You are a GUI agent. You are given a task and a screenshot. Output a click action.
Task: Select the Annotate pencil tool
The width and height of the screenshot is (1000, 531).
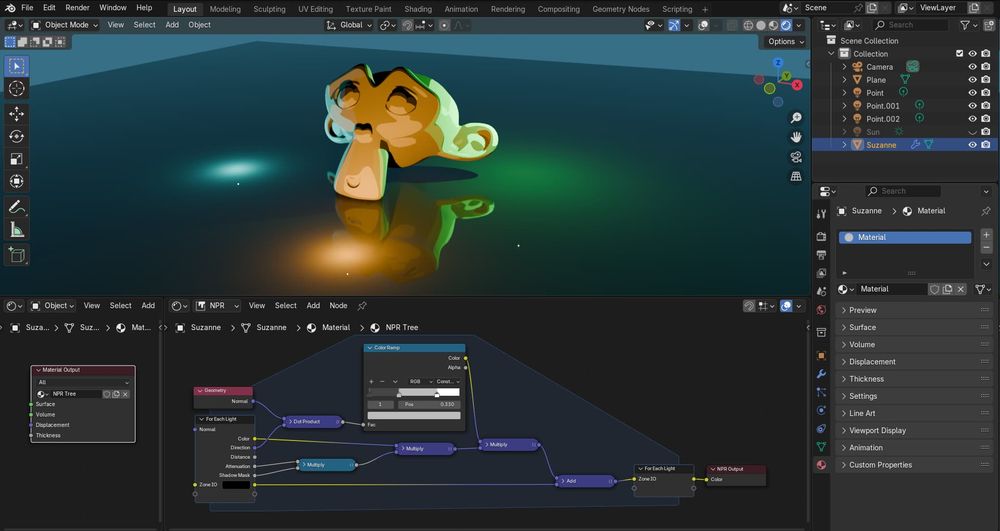[17, 207]
